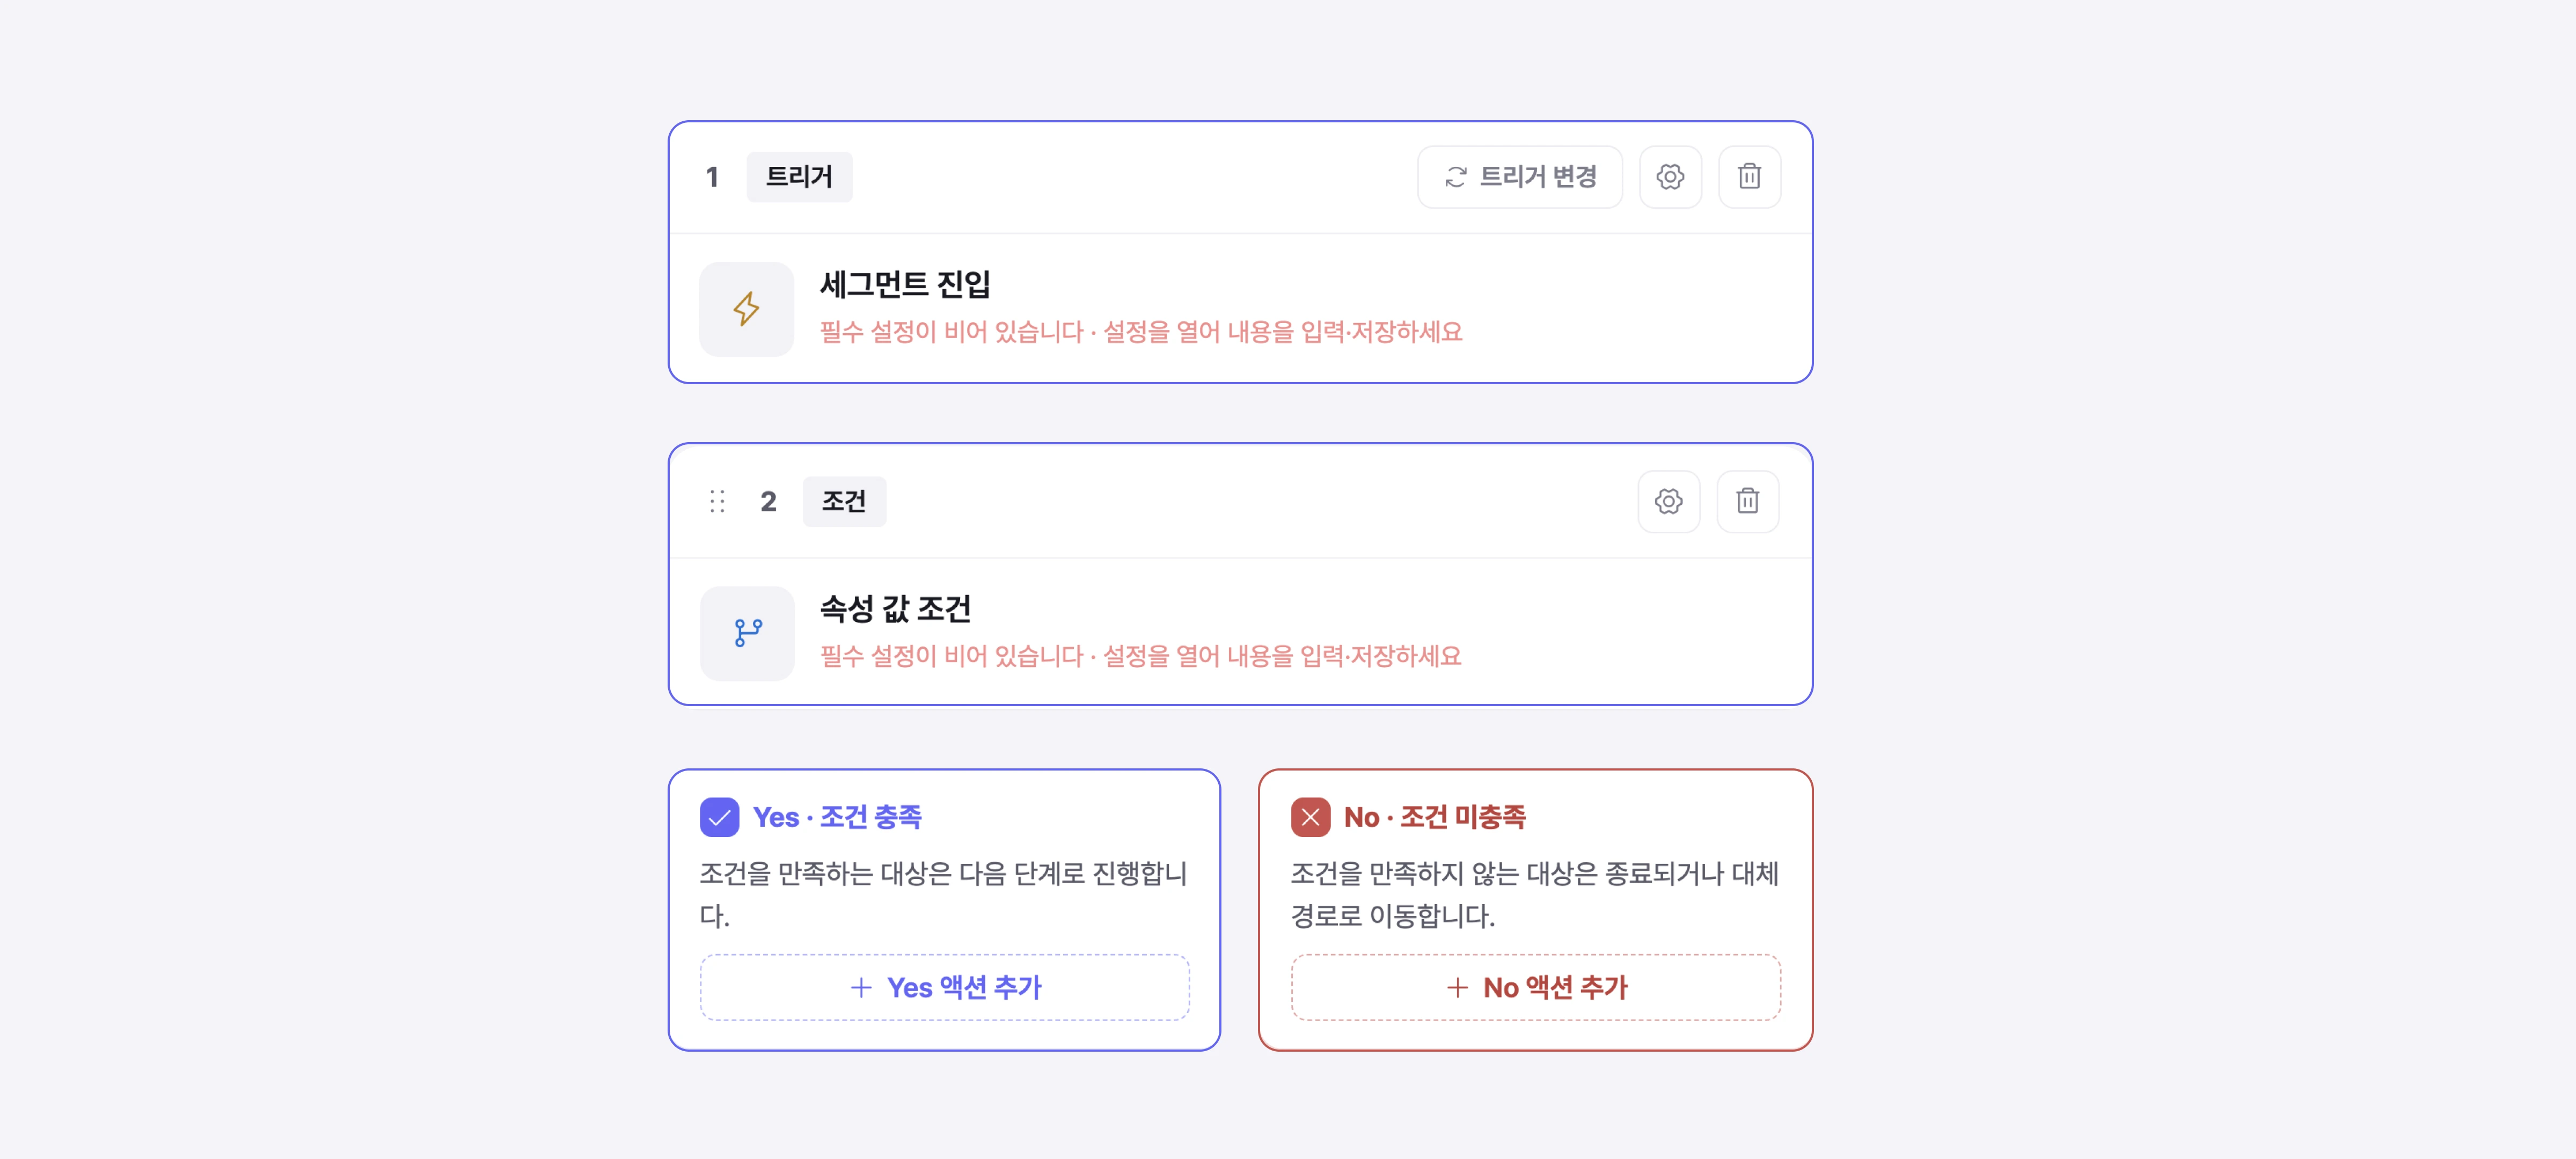Select the Yes · 조건 충족 heading
Screen dimensions: 2576x1159
click(x=837, y=817)
